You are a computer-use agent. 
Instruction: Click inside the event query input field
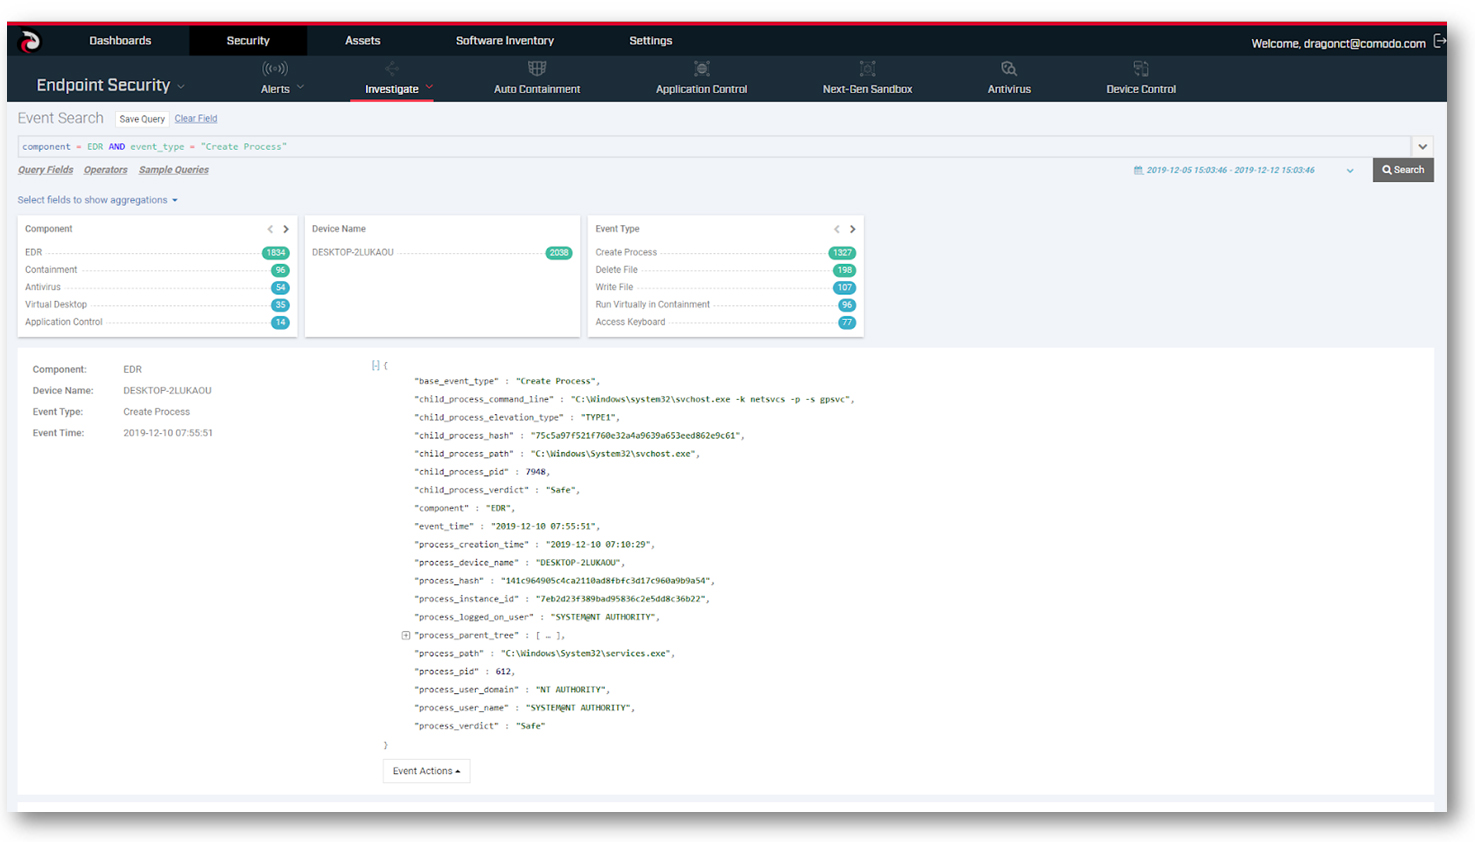tap(714, 146)
